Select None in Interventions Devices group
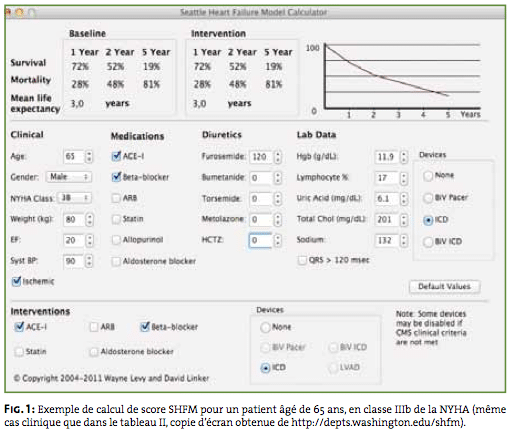510x442 pixels. coord(265,327)
